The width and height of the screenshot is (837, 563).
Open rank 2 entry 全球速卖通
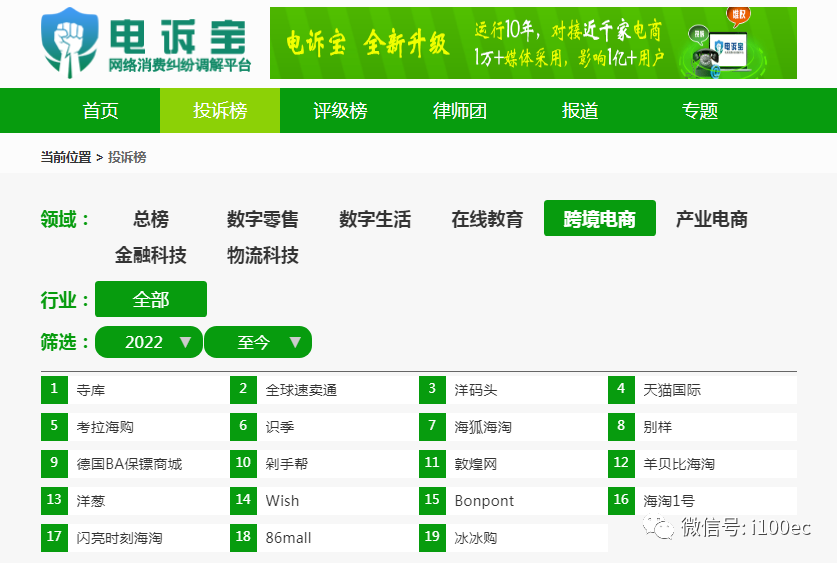click(x=324, y=390)
